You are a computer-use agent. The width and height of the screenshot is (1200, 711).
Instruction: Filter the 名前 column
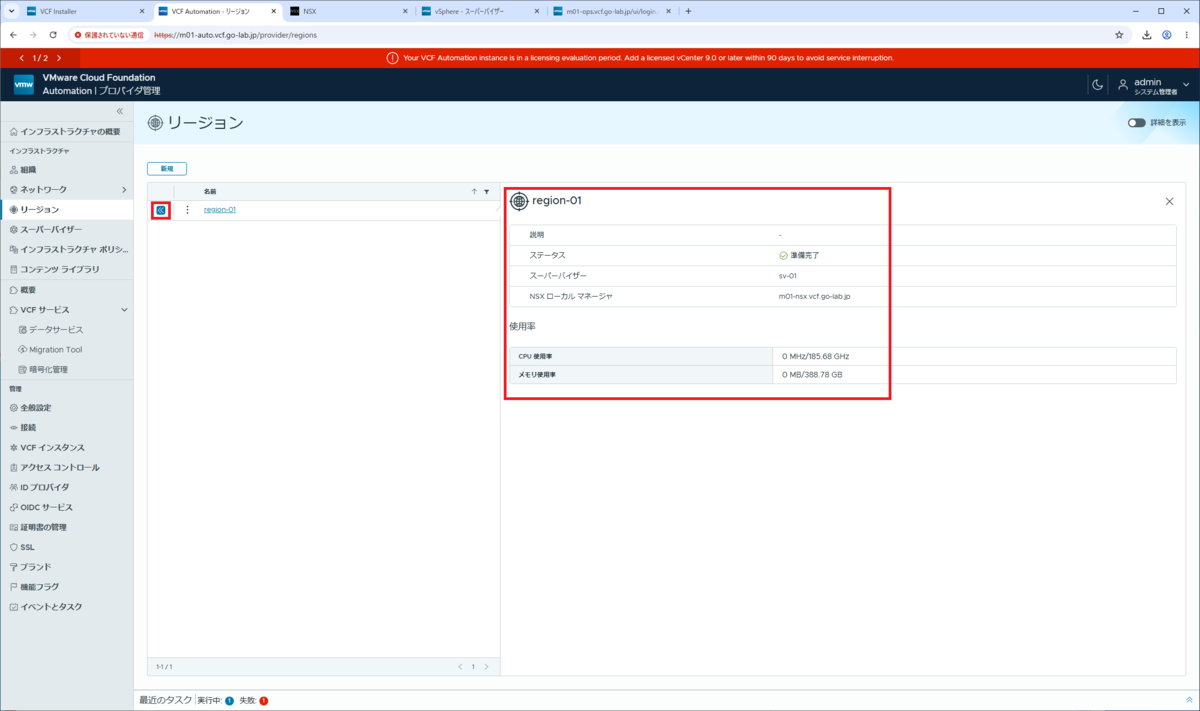pos(487,191)
